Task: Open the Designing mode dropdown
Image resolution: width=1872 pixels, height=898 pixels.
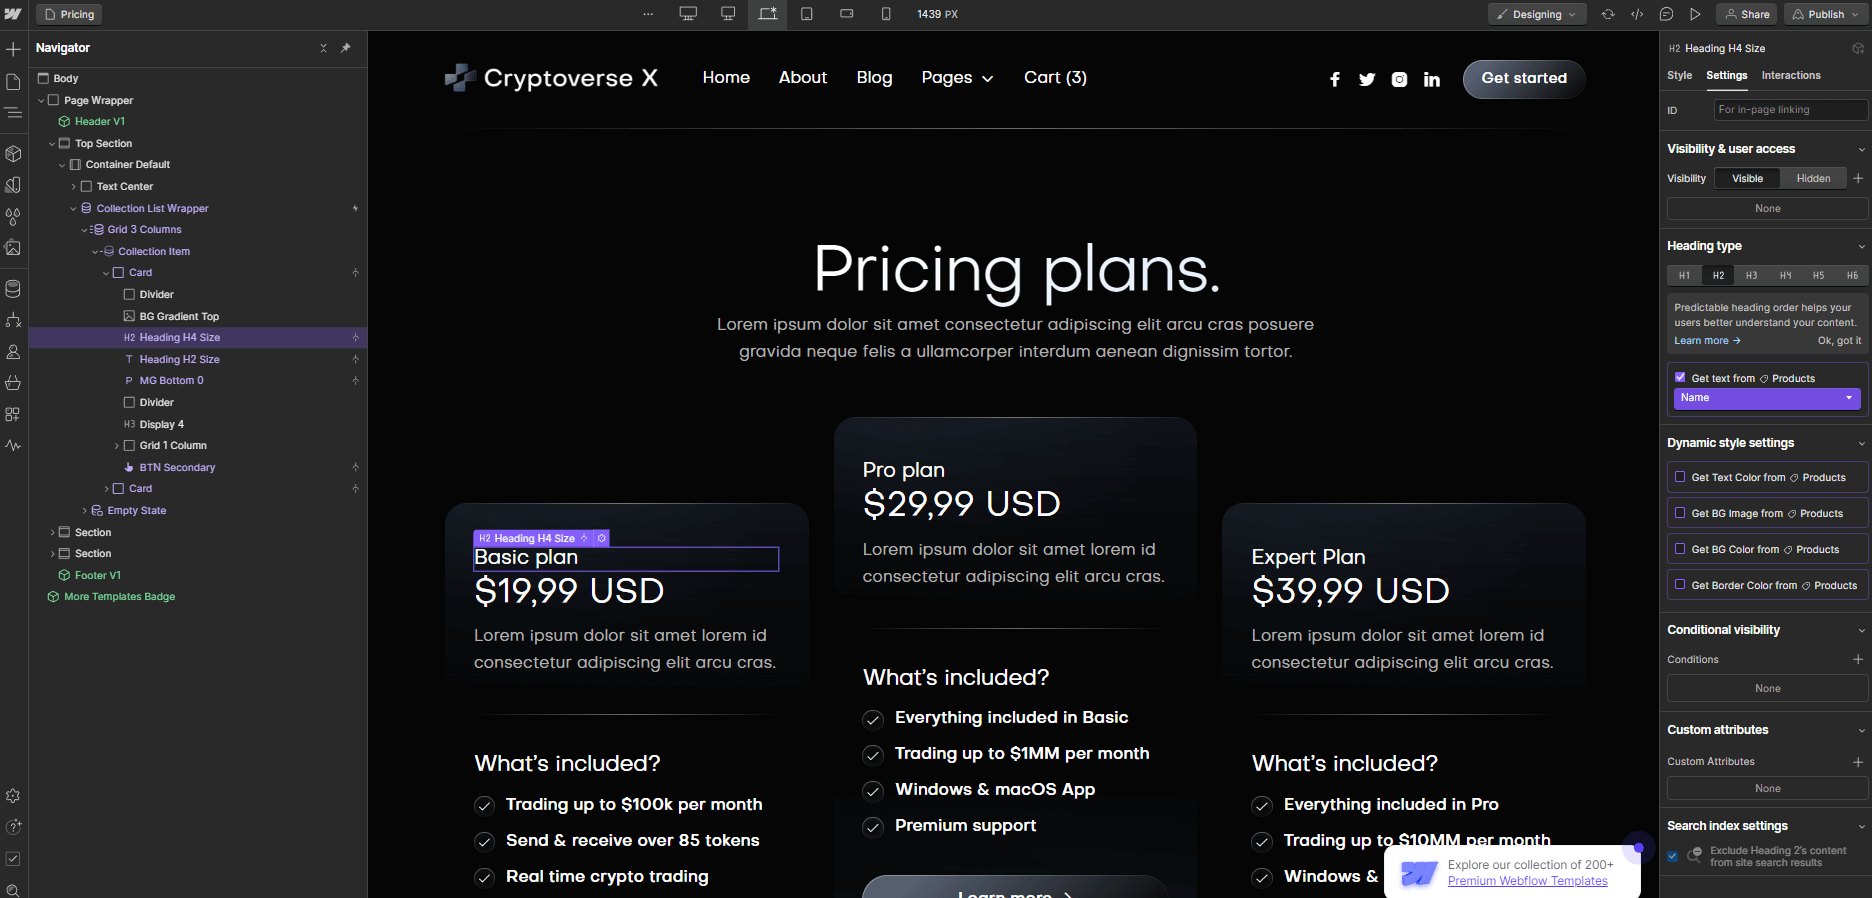Action: click(1537, 14)
